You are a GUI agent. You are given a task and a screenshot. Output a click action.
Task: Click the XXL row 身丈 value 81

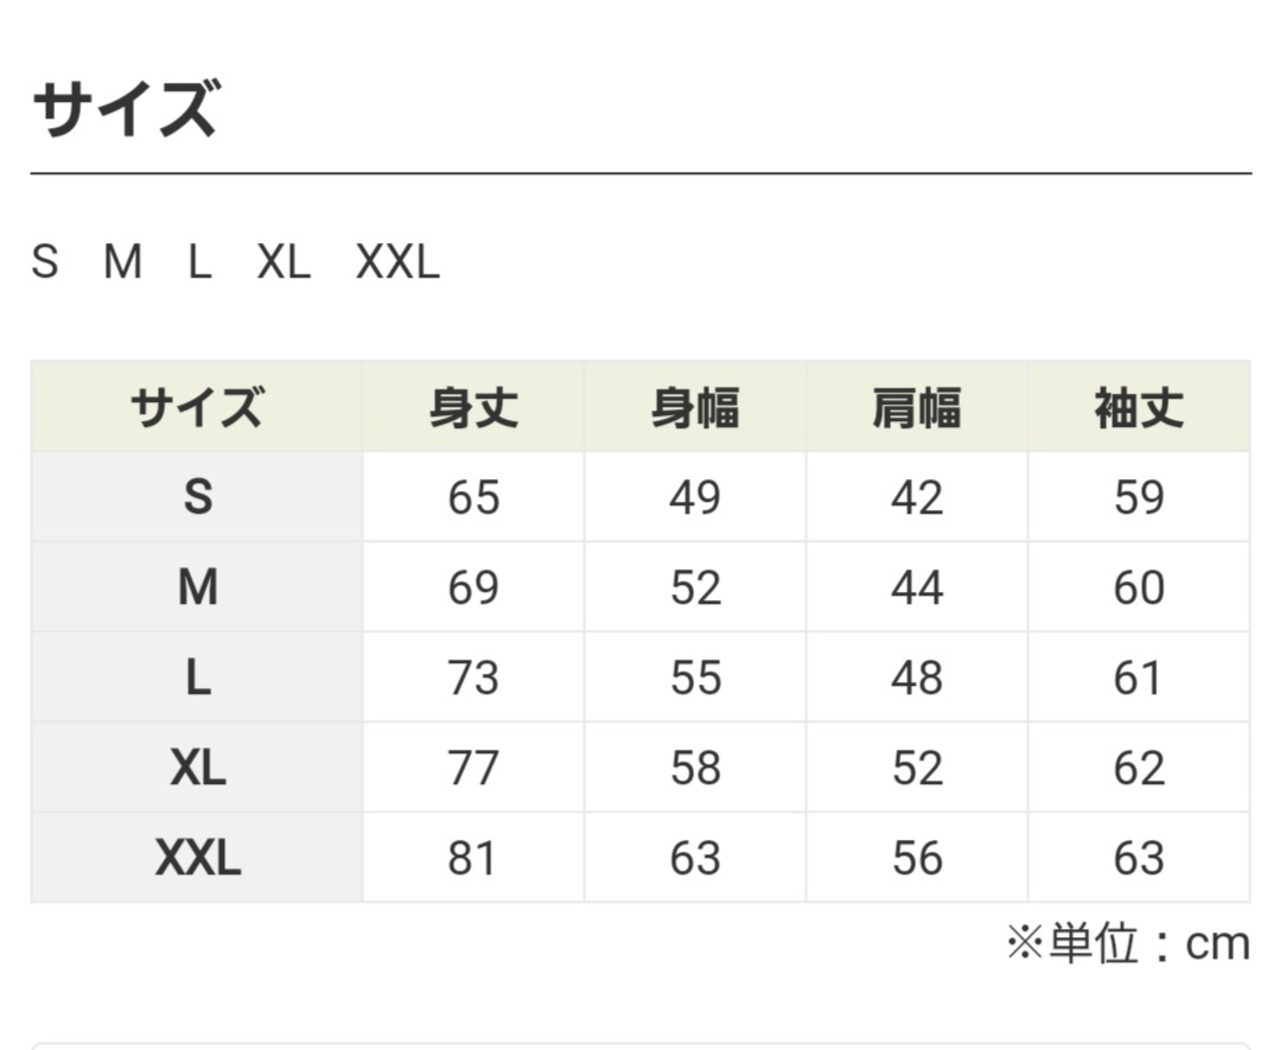(473, 858)
